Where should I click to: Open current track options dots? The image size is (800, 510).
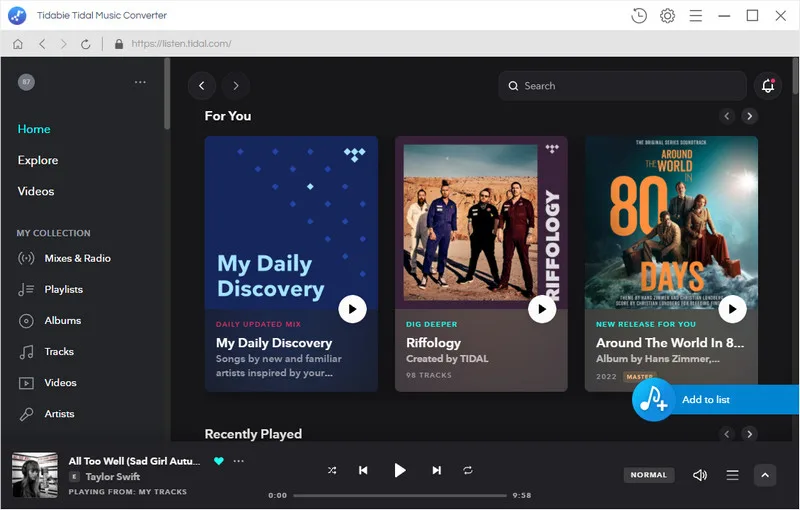tap(238, 461)
